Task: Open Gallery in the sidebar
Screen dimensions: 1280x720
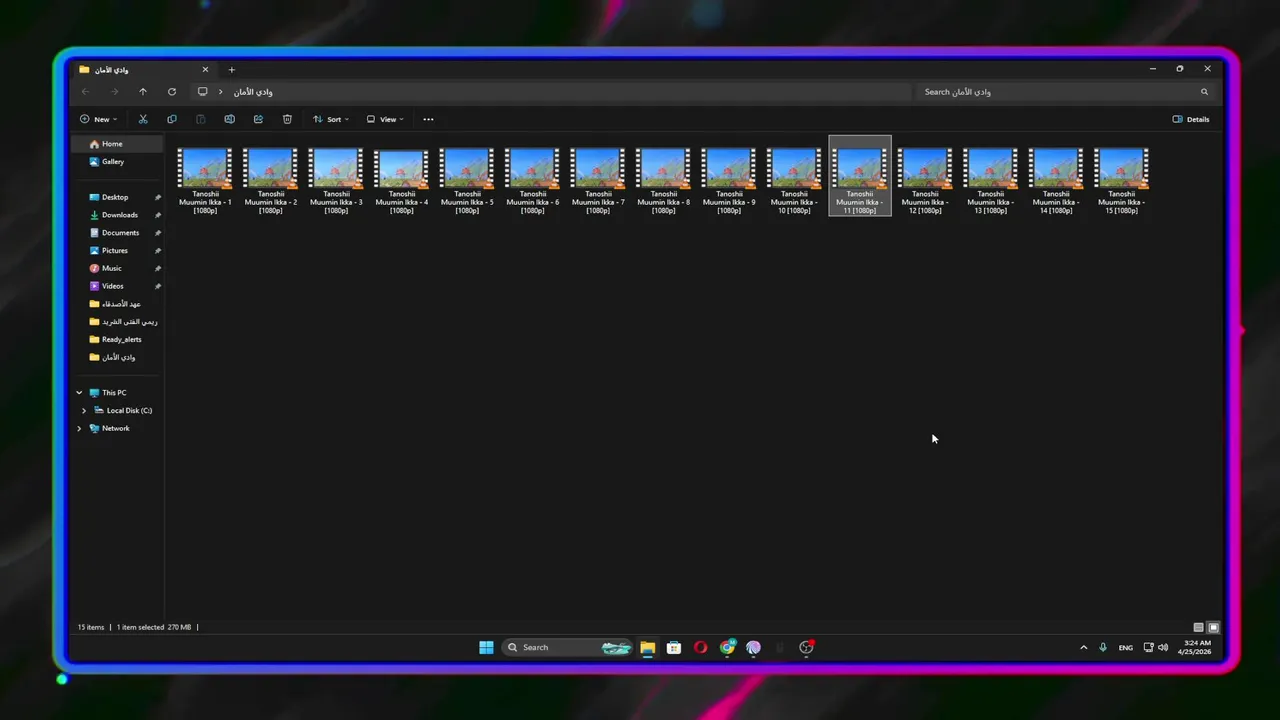Action: (116, 161)
